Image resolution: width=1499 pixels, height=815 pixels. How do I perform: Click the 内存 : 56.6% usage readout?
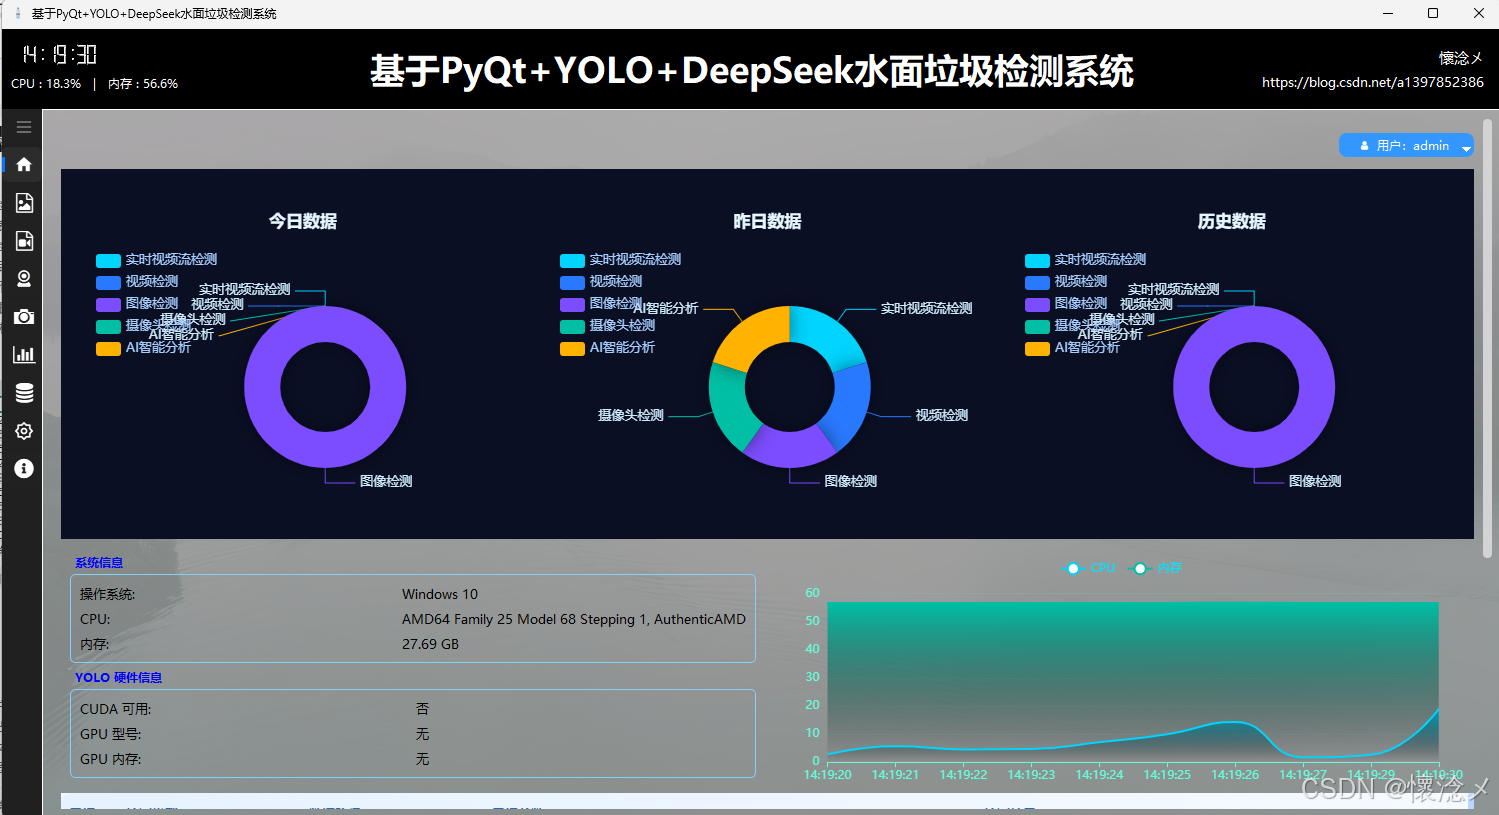click(x=143, y=84)
